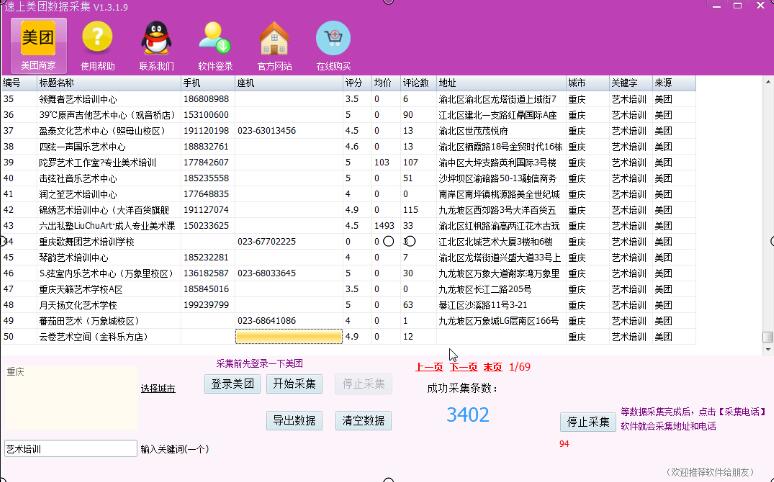Sort by 来源 column header

point(674,83)
